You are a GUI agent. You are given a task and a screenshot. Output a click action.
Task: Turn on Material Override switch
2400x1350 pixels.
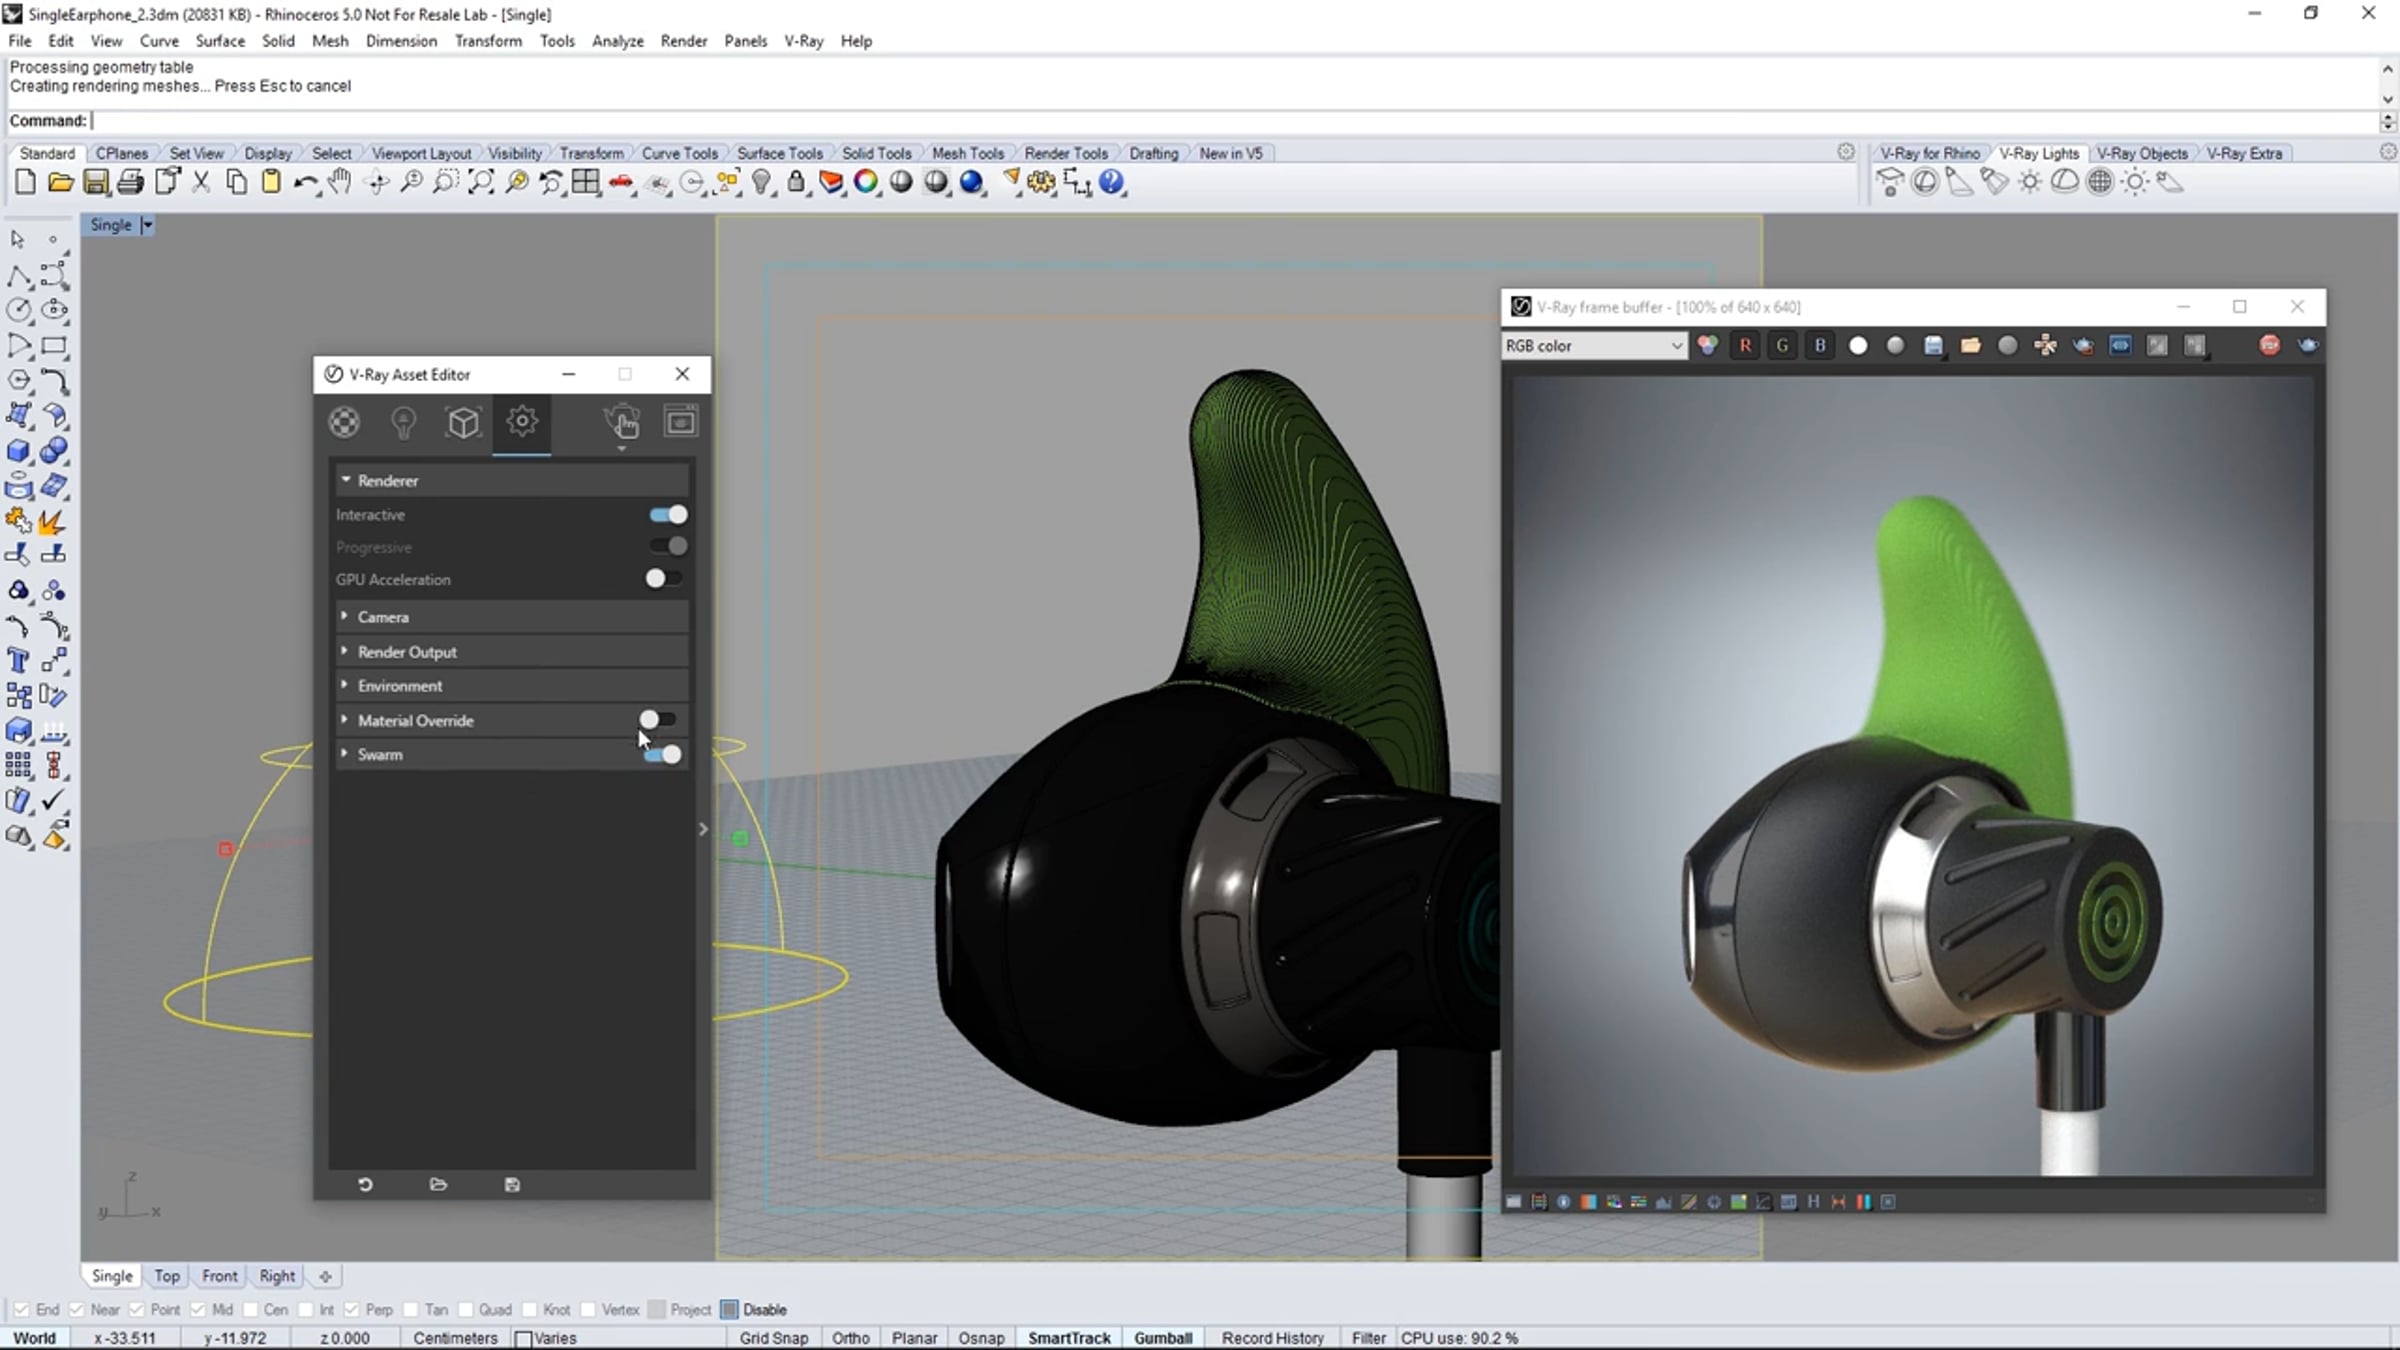point(658,720)
